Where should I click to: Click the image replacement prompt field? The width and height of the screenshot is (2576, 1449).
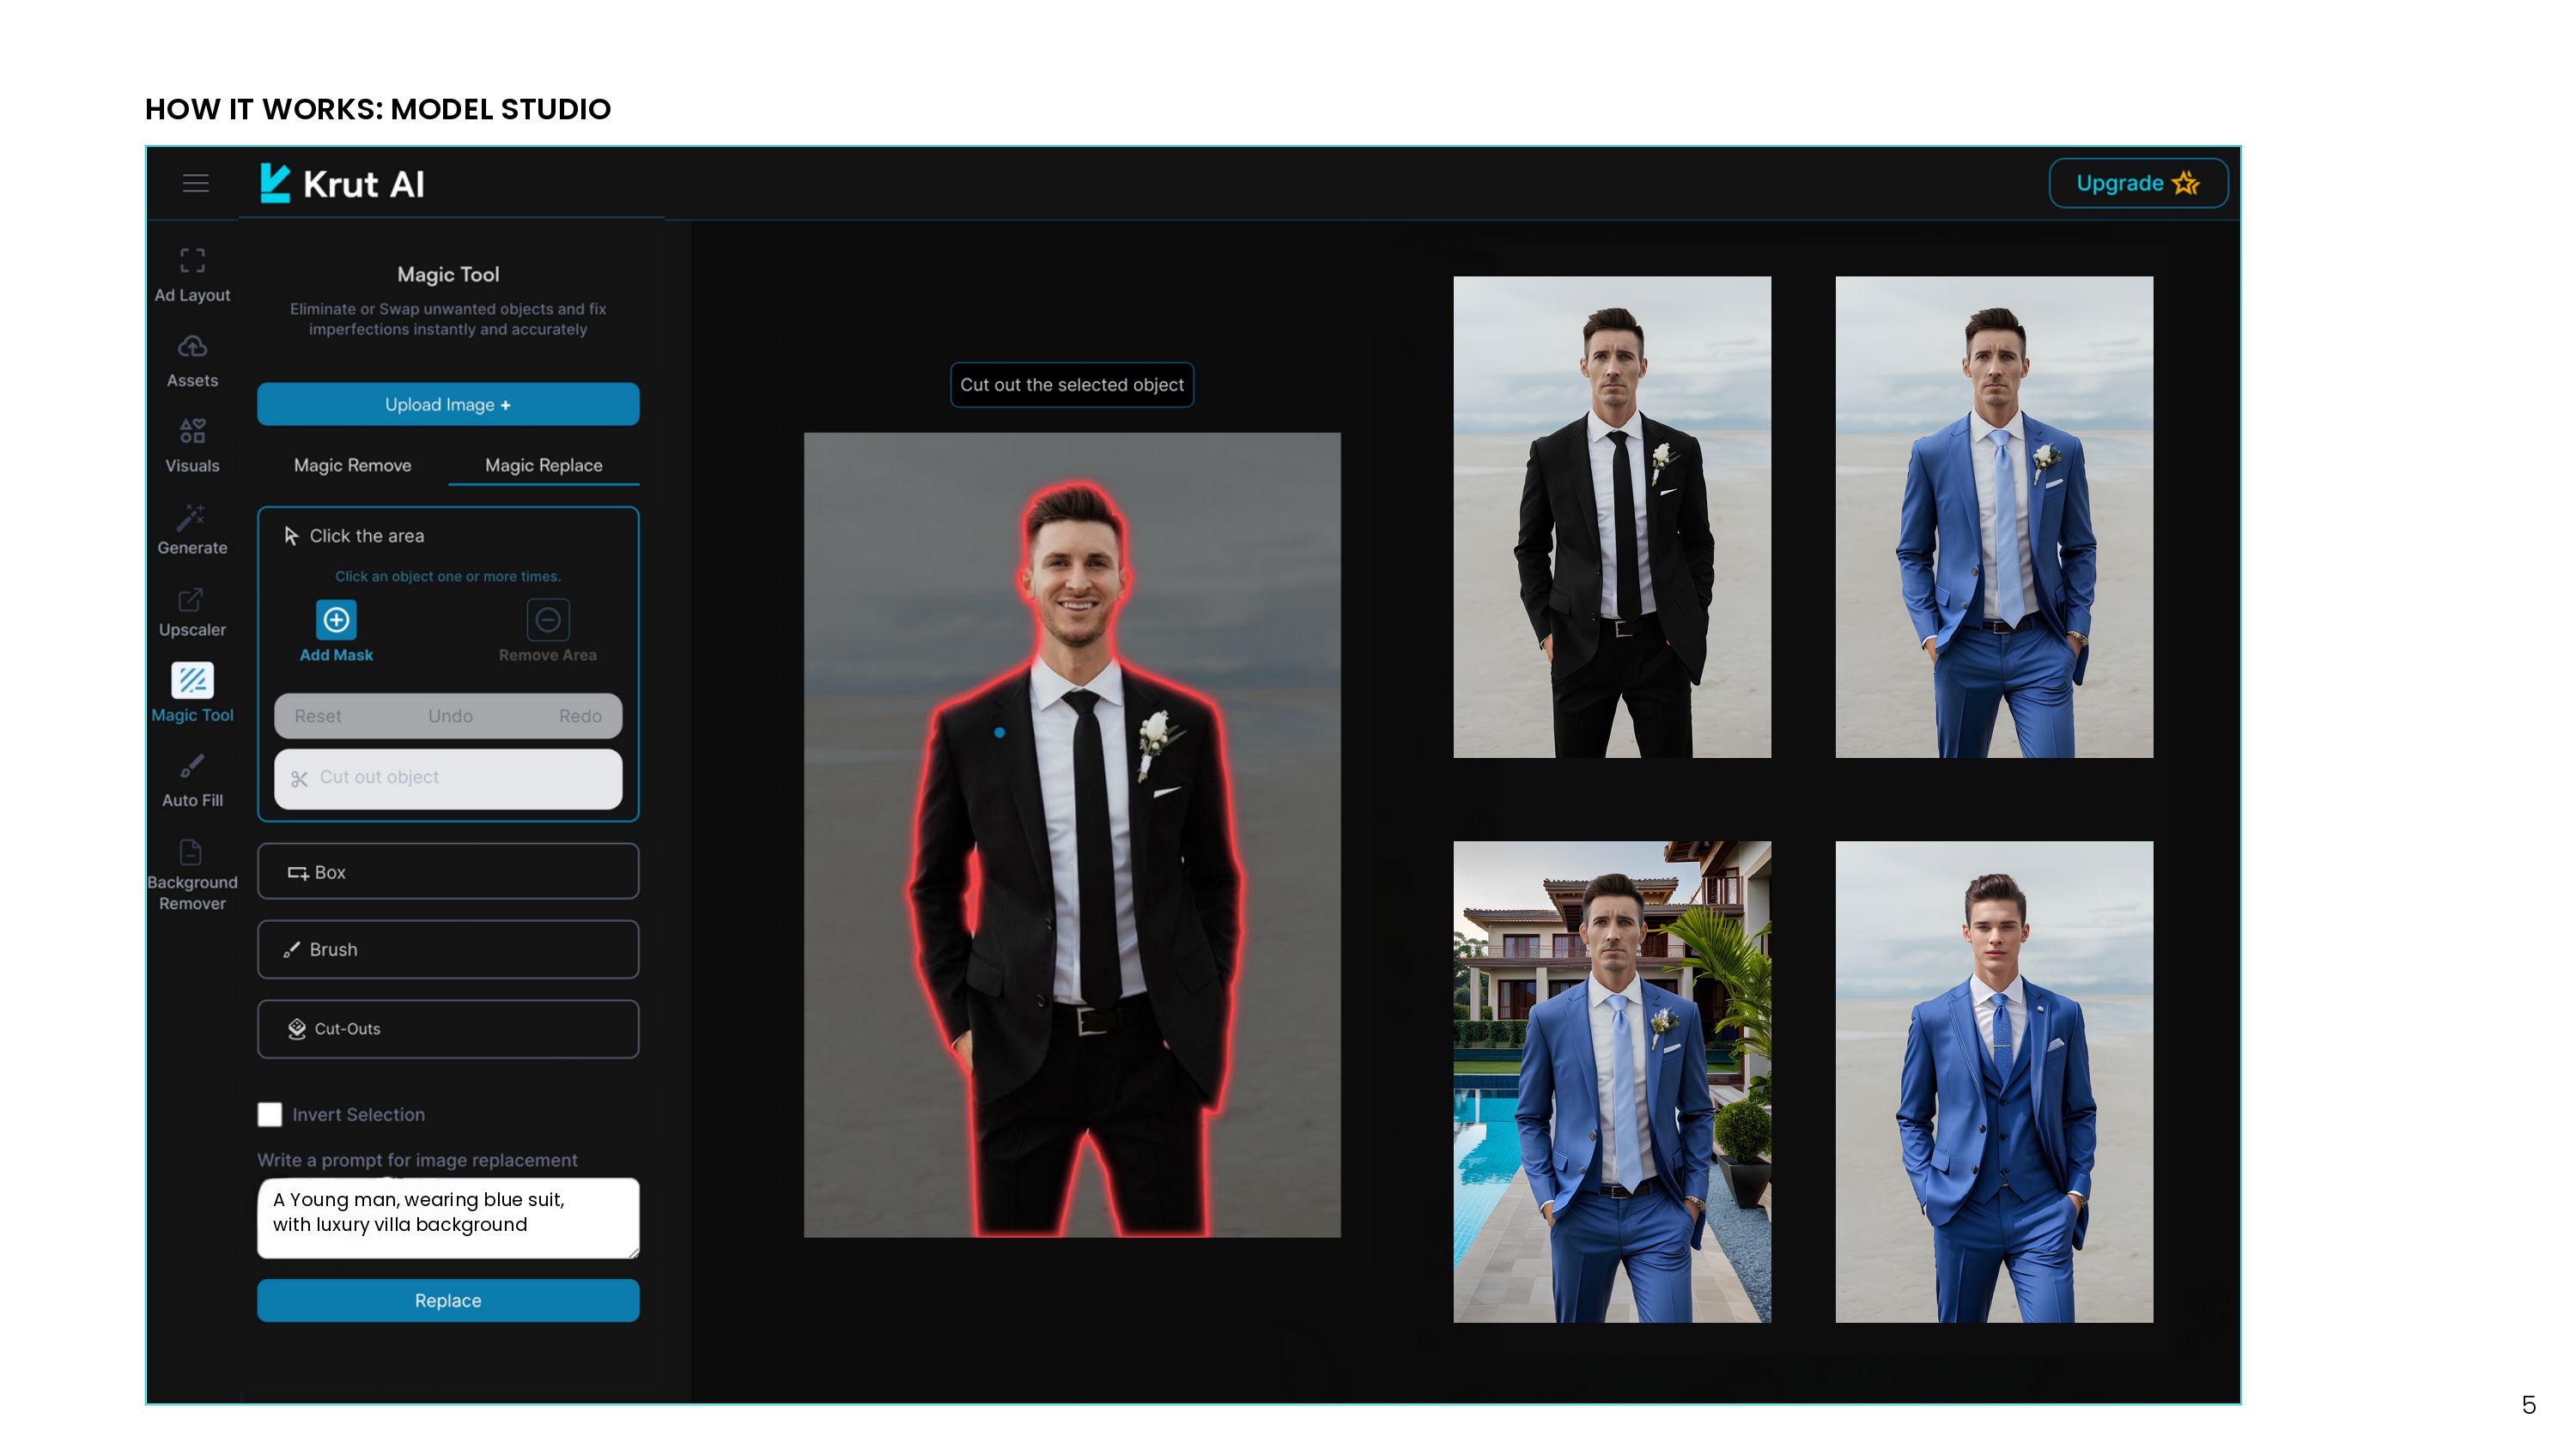coord(447,1217)
